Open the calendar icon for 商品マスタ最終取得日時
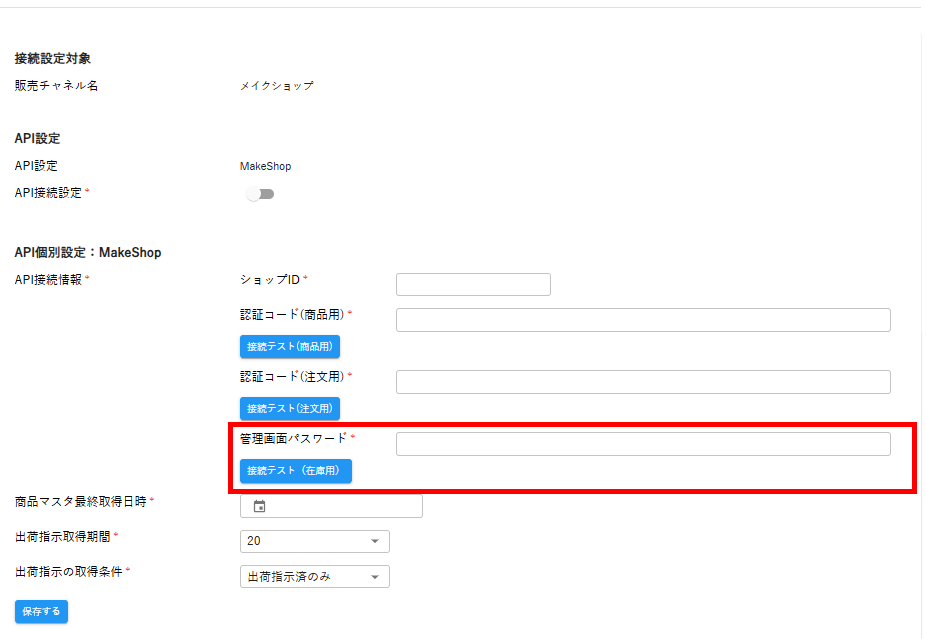 (x=259, y=506)
